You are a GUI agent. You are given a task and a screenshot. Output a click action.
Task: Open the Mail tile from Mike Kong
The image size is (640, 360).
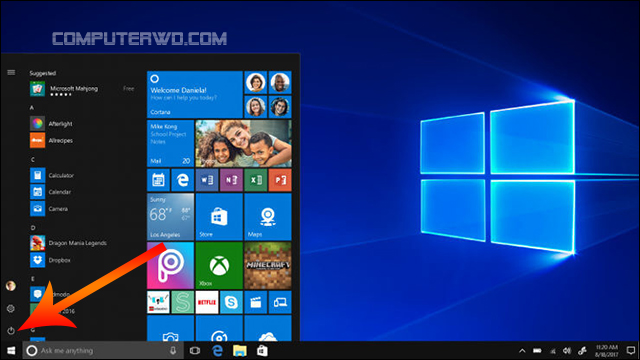pos(170,143)
